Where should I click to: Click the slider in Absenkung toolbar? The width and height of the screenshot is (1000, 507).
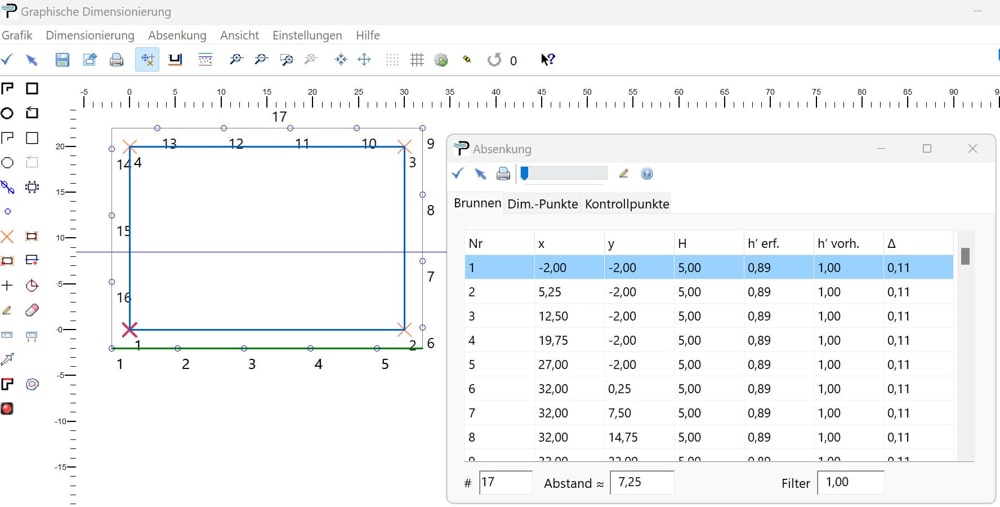pyautogui.click(x=564, y=174)
